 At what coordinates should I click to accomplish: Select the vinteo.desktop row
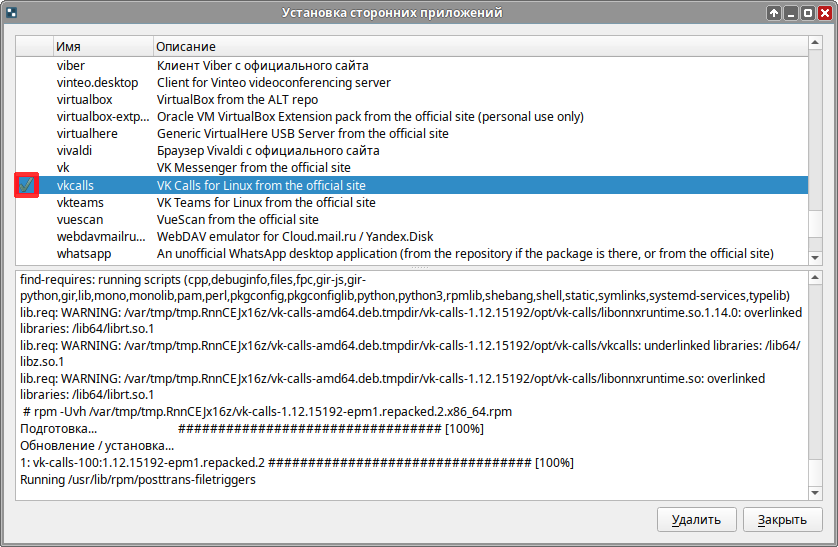[x=412, y=83]
